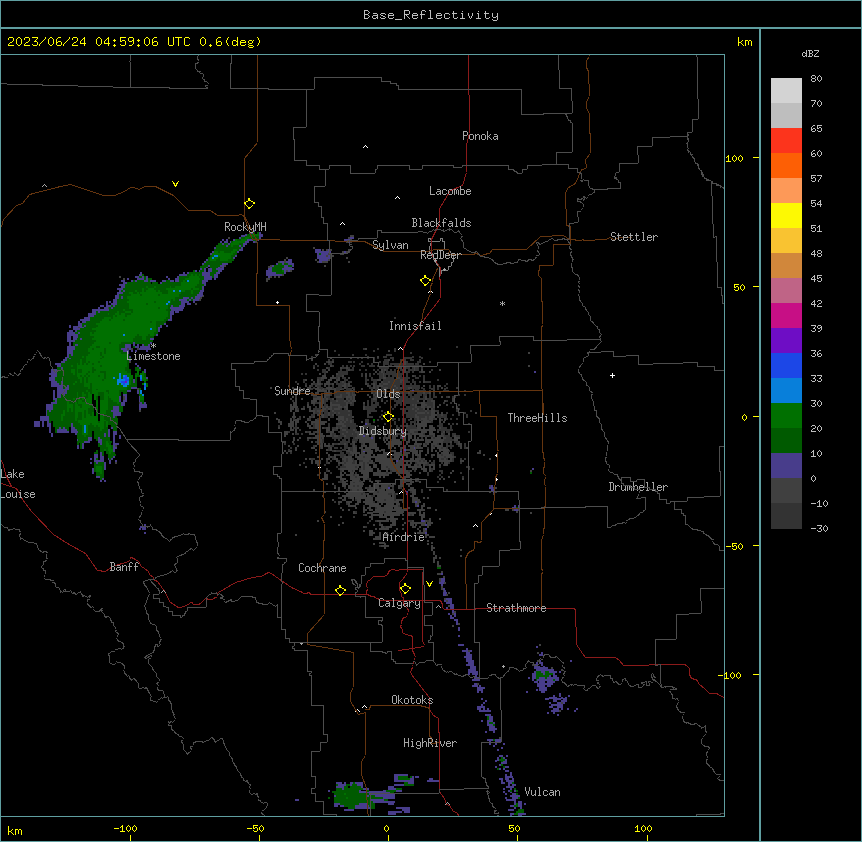
Task: Click the 60 dBZ orange color swatch
Action: 786,165
